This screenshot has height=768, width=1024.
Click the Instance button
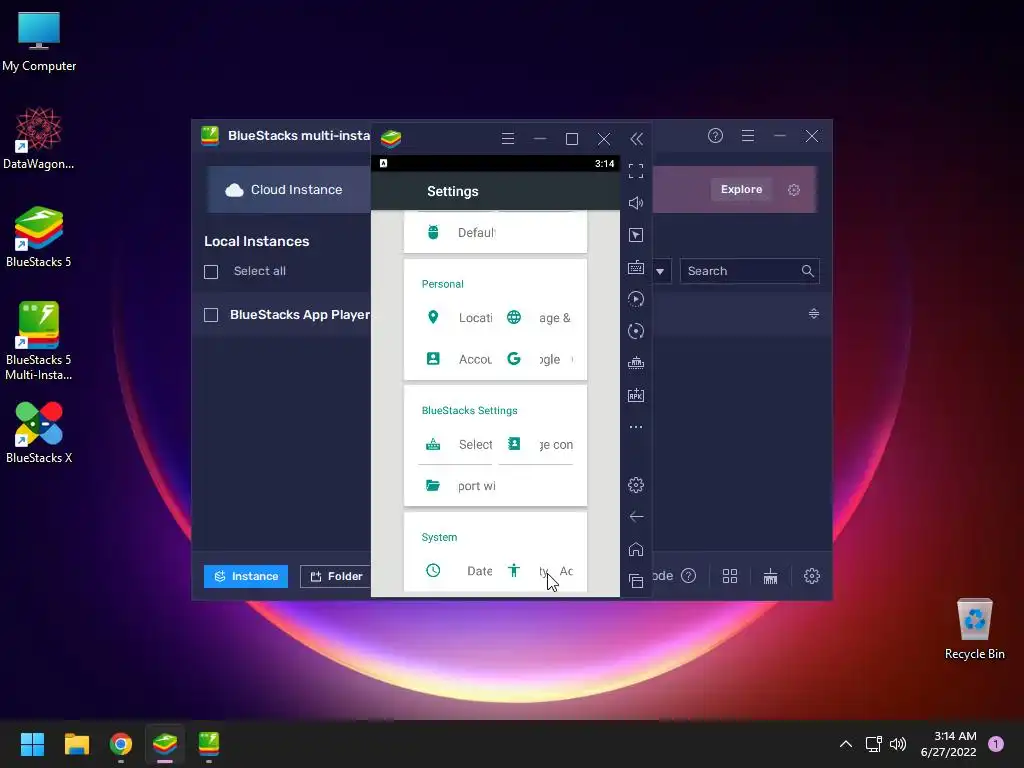coord(246,576)
